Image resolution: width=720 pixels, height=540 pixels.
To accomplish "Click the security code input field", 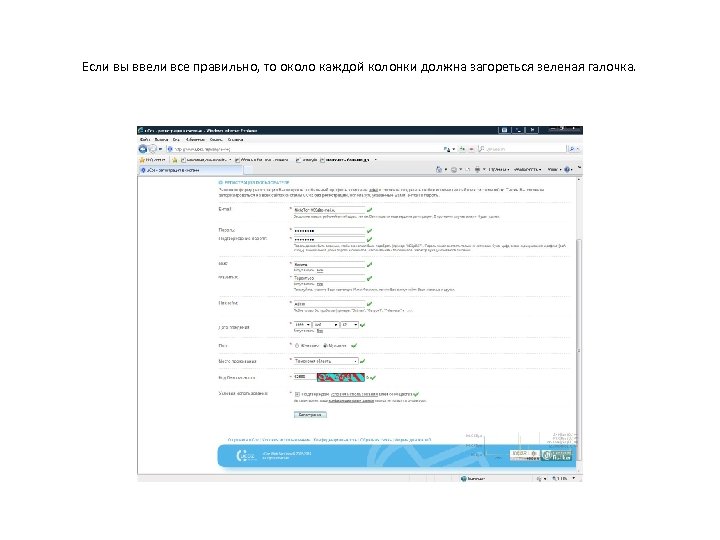I will (304, 377).
